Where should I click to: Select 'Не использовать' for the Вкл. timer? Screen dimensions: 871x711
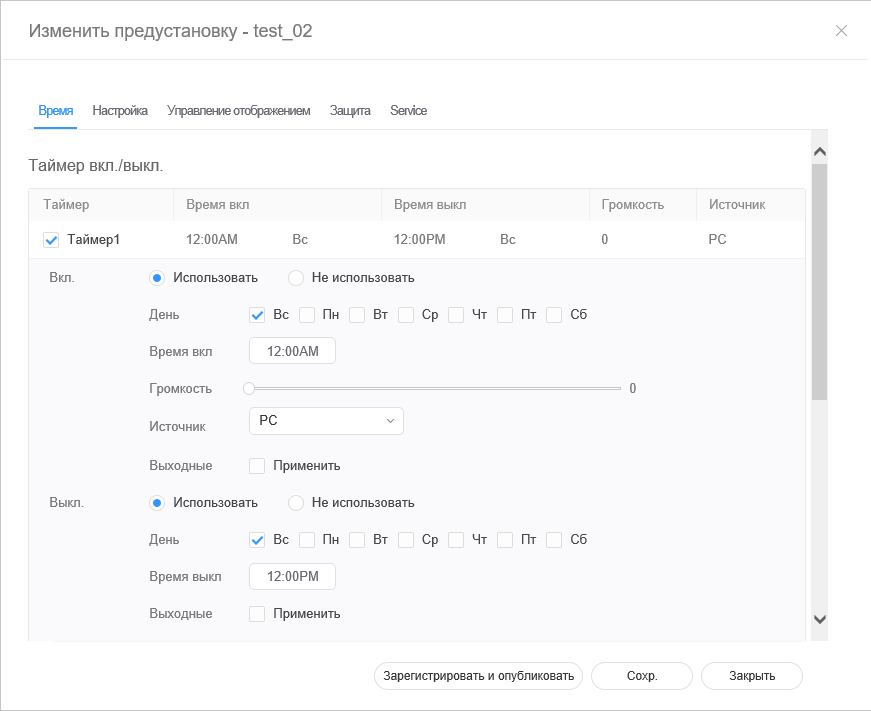pyautogui.click(x=296, y=278)
